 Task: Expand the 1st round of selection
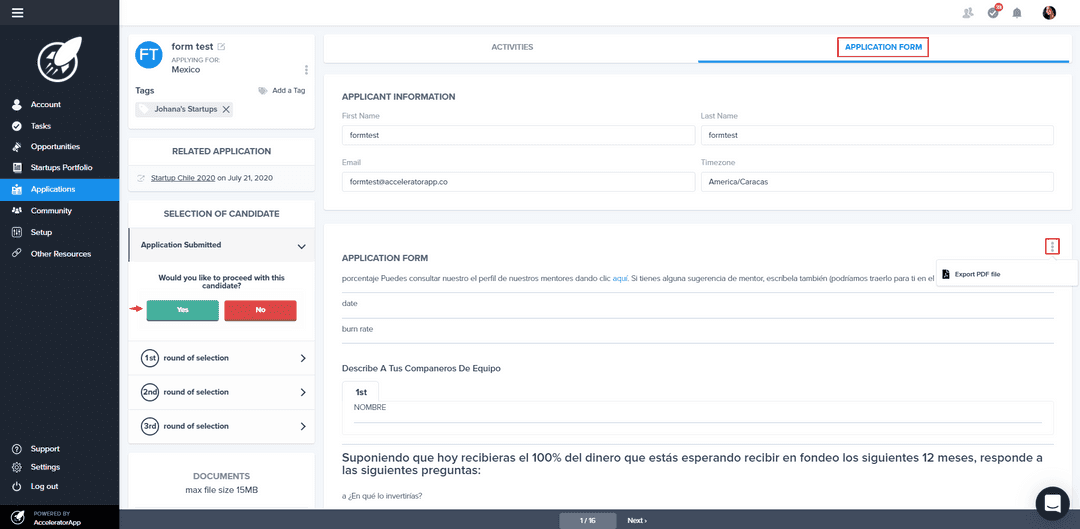303,358
